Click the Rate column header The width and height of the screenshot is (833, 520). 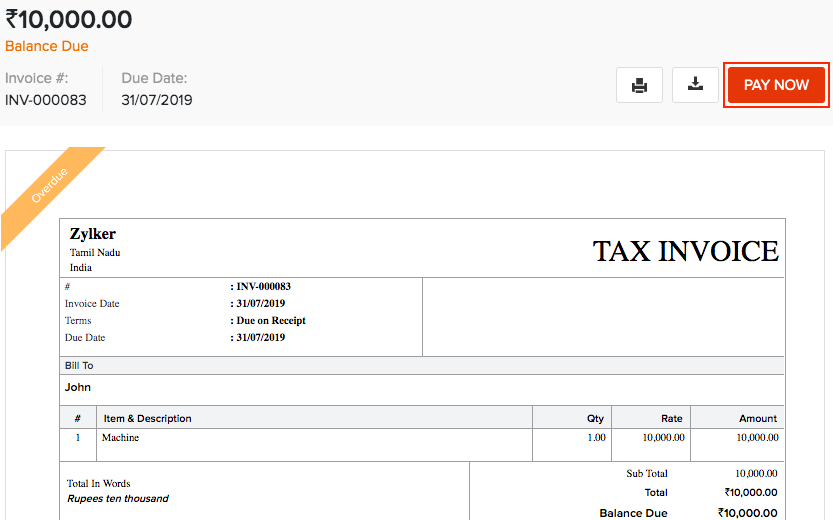click(672, 419)
